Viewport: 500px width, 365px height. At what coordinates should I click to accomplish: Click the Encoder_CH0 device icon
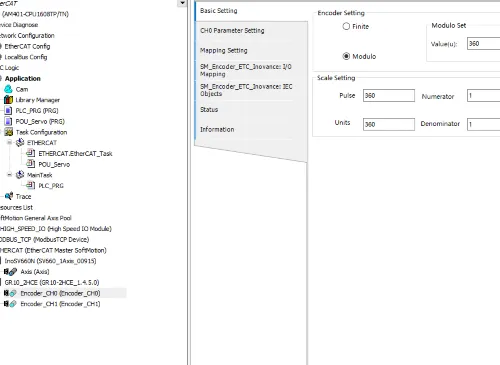(x=10, y=293)
